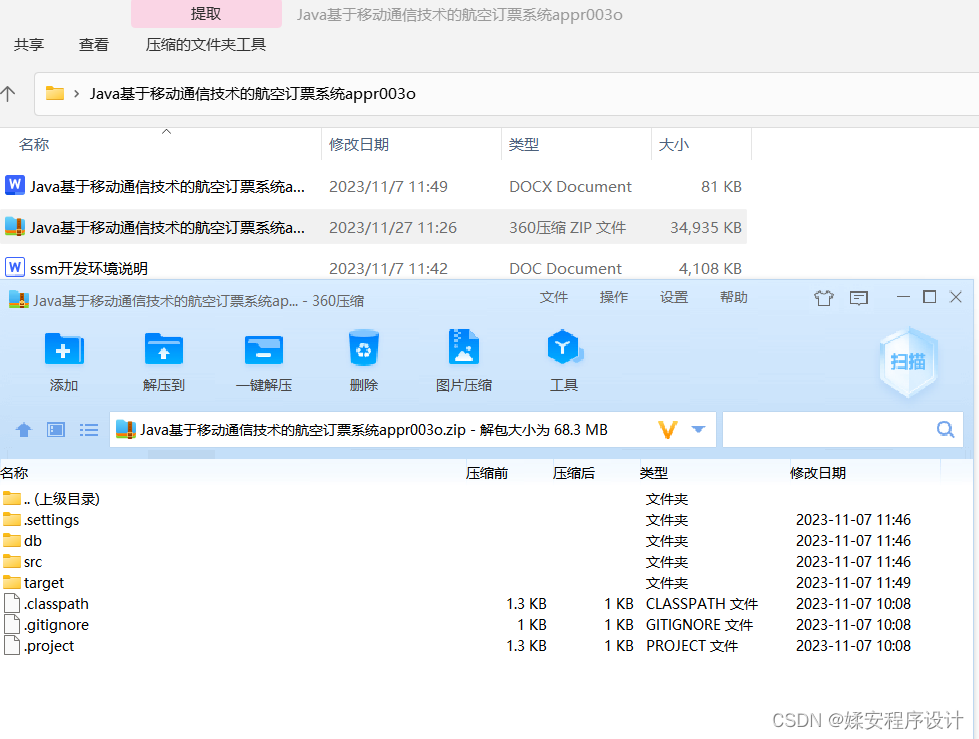Screen dimensions: 979x739
Task: Click the crown membership icon in titlebar
Action: pos(824,297)
